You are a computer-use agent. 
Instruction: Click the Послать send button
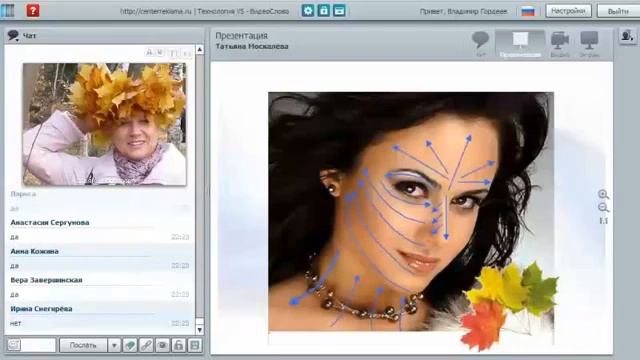(83, 345)
